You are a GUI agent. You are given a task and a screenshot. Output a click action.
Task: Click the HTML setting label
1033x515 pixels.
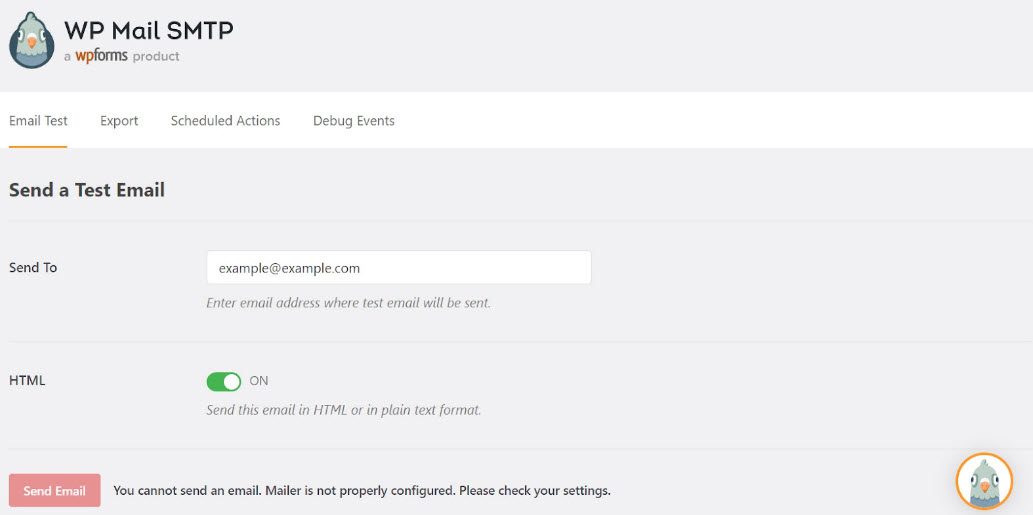point(27,380)
